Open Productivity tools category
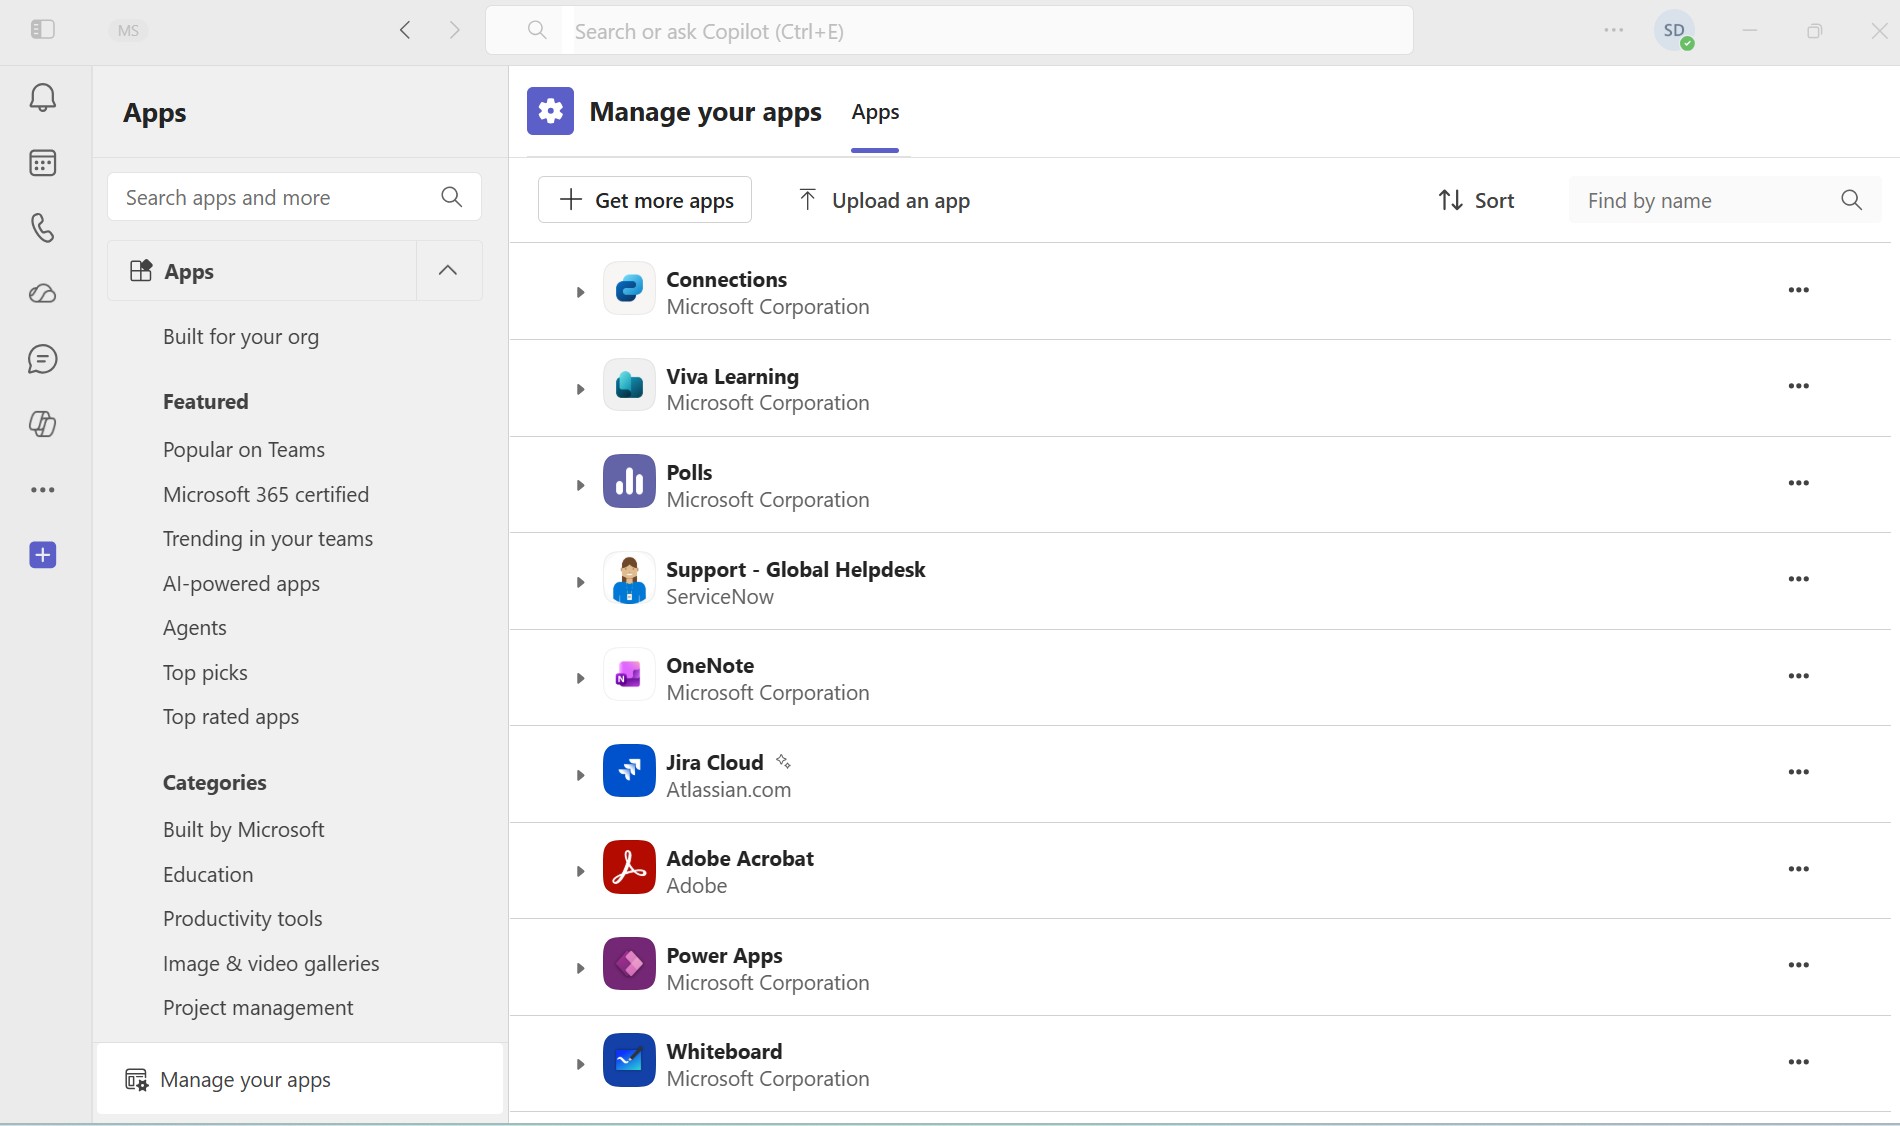Viewport: 1900px width, 1126px height. [x=243, y=919]
